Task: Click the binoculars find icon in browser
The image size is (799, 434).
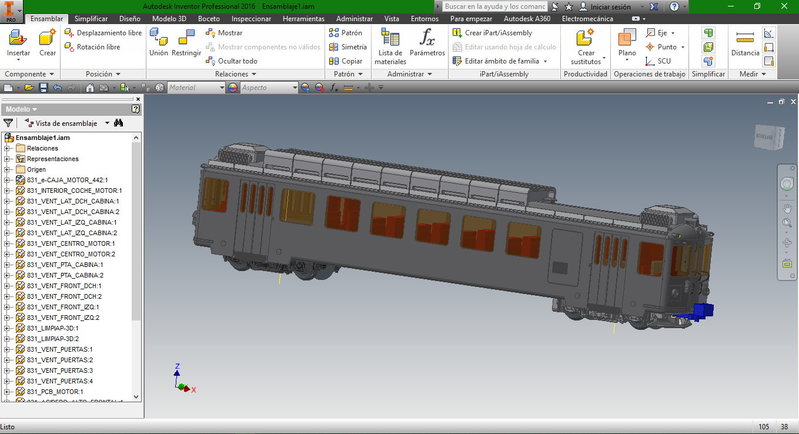Action: [118, 123]
